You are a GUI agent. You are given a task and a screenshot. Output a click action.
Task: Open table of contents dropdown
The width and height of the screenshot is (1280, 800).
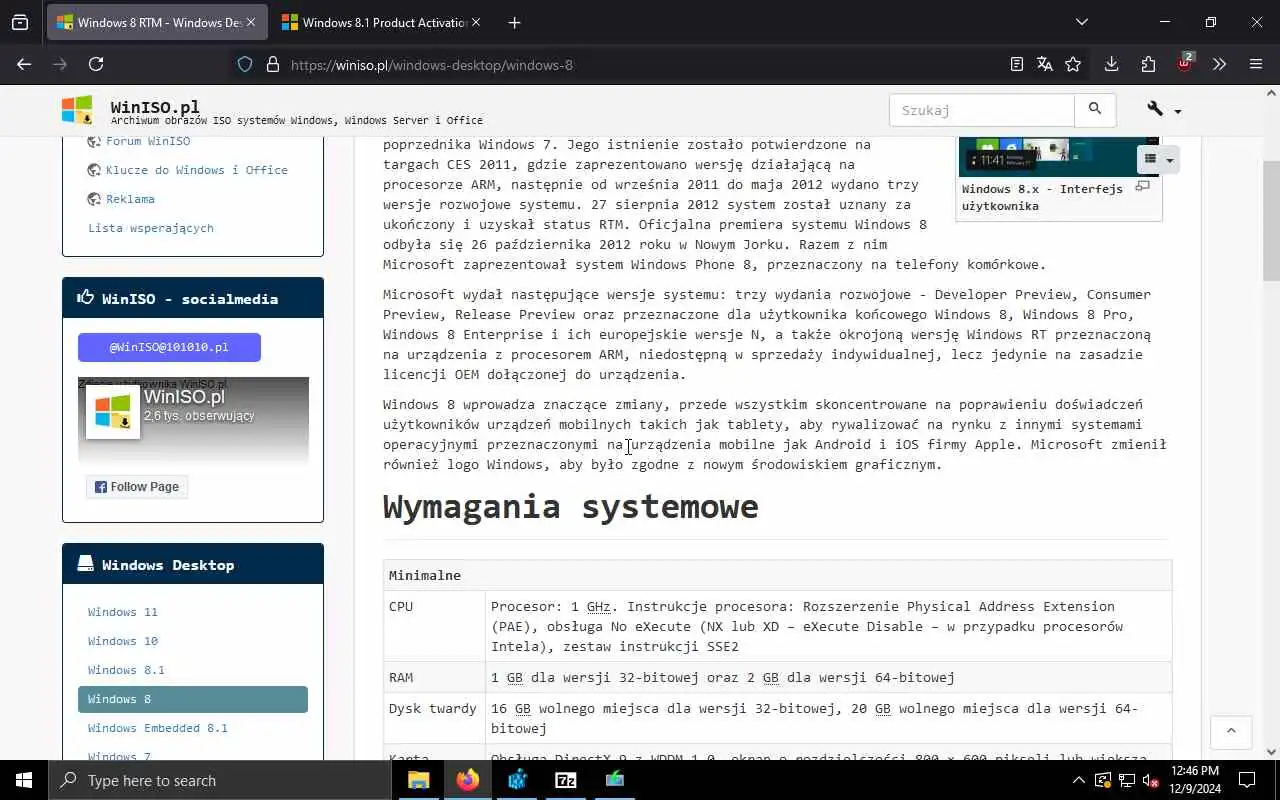[1158, 159]
